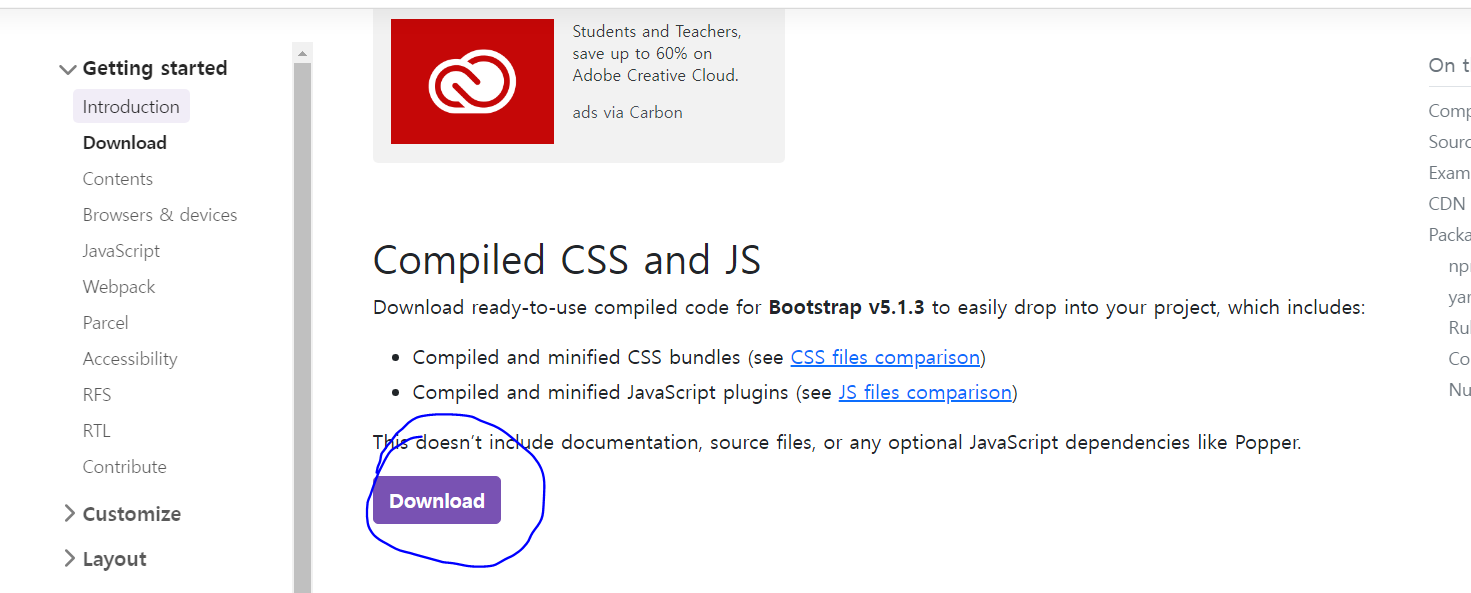The height and width of the screenshot is (593, 1471).
Task: Open the CSS files comparison link
Action: point(885,357)
